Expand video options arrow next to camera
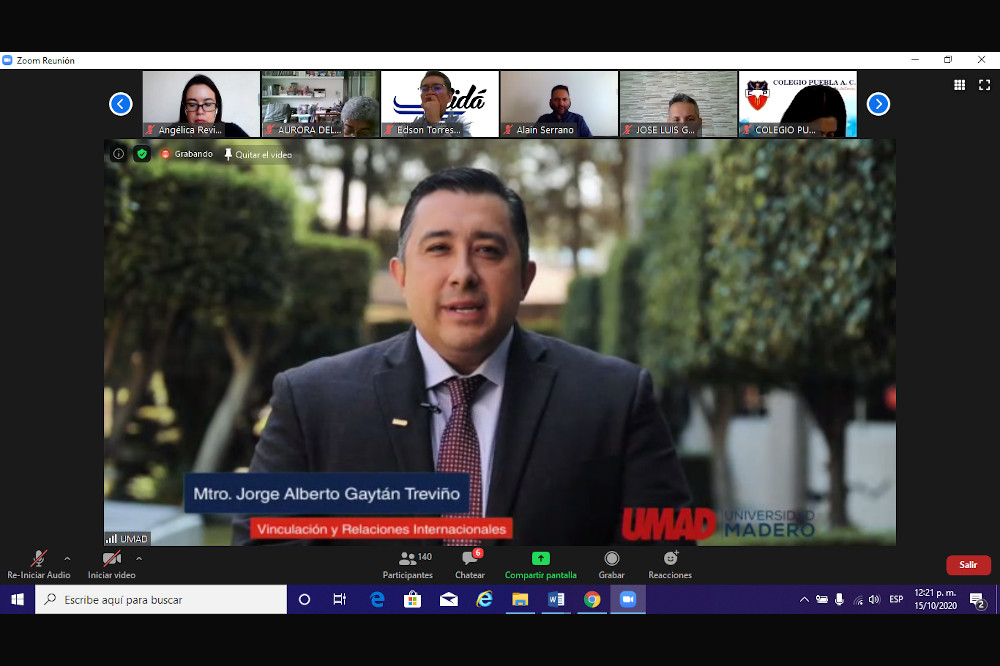The height and width of the screenshot is (666, 1000). pos(139,558)
